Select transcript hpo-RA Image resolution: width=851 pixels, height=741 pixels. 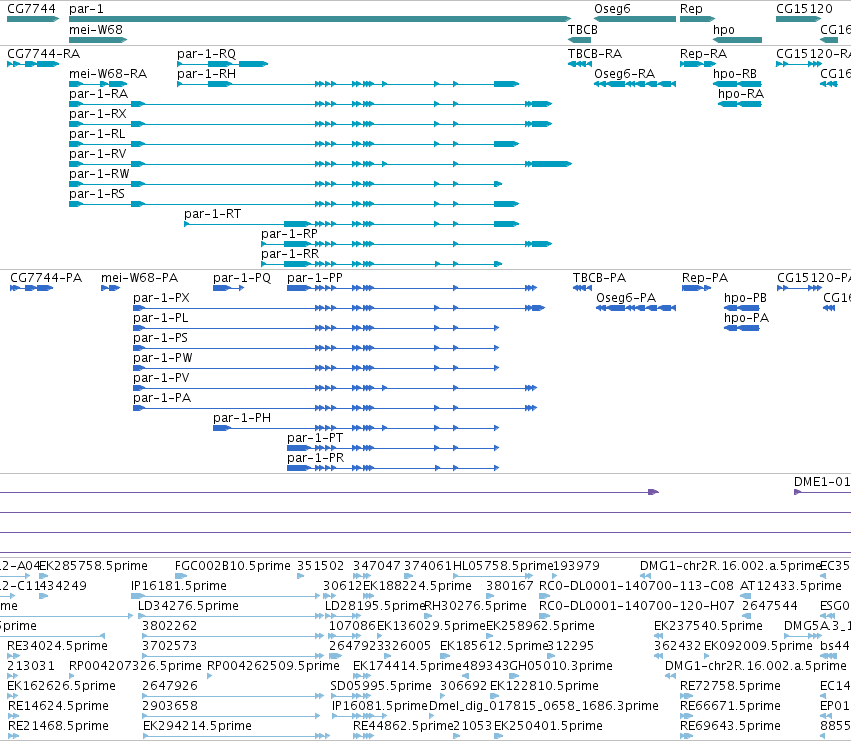click(x=741, y=94)
